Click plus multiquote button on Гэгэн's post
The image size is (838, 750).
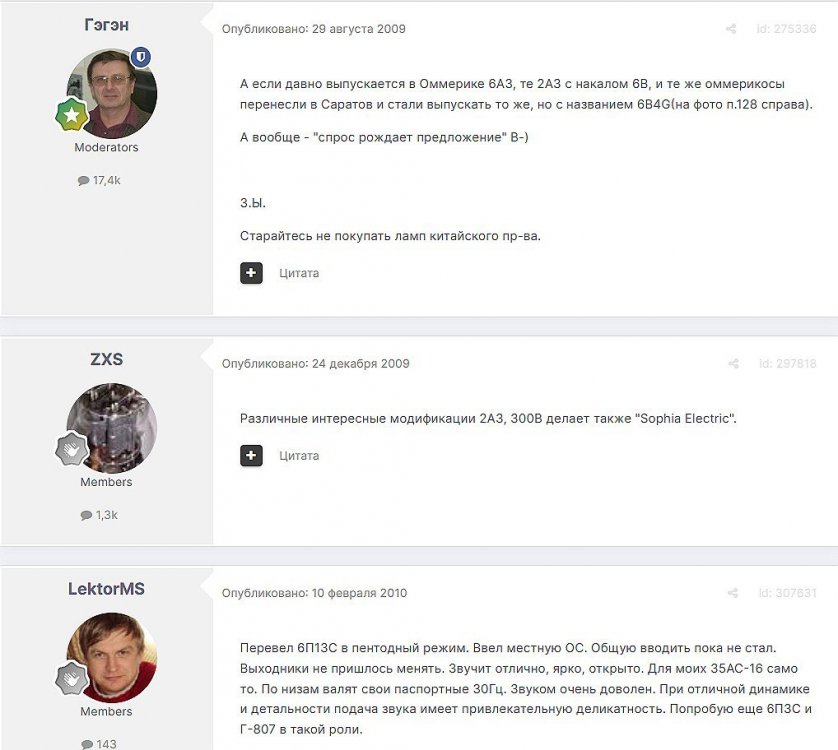(x=251, y=273)
